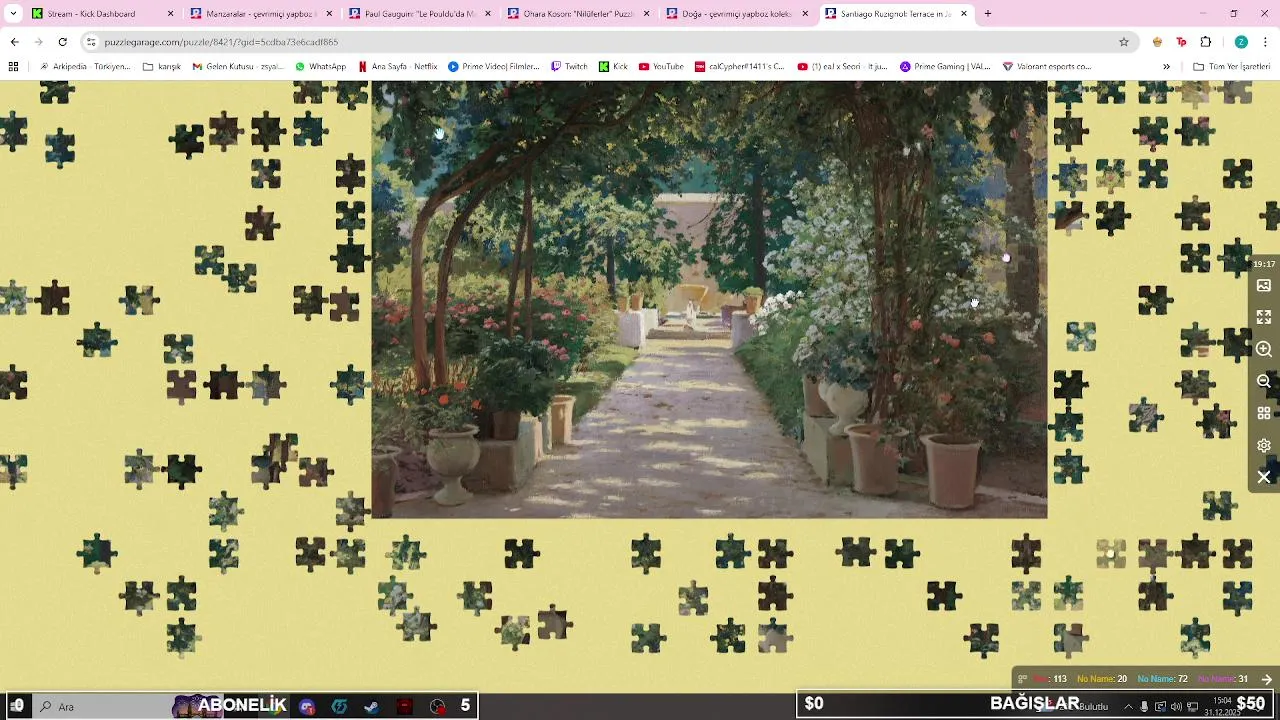Close the Paul Gauguin tab
This screenshot has height=720, width=1280.
488,14
